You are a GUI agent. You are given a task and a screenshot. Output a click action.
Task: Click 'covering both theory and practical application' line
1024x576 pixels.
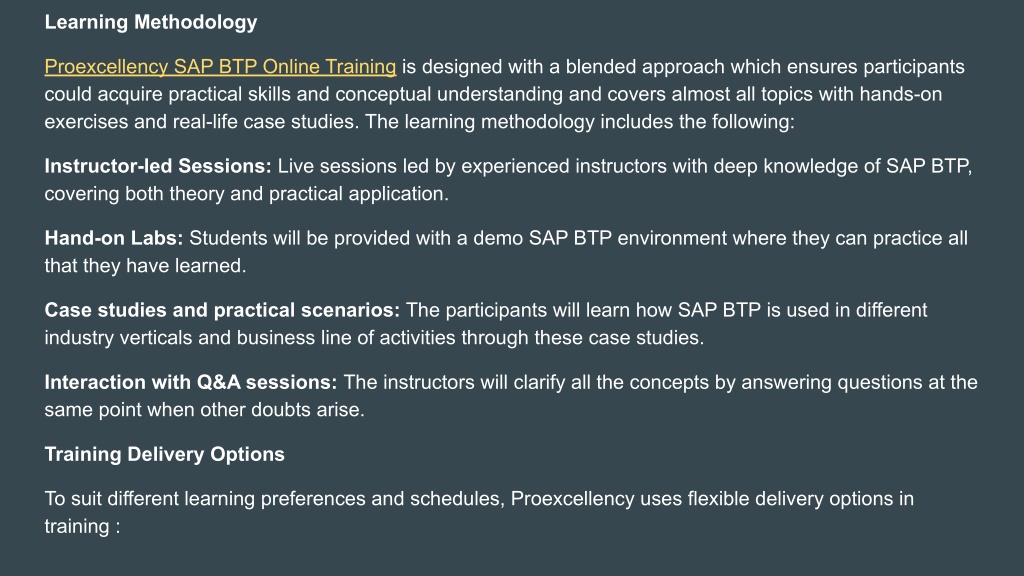point(246,194)
